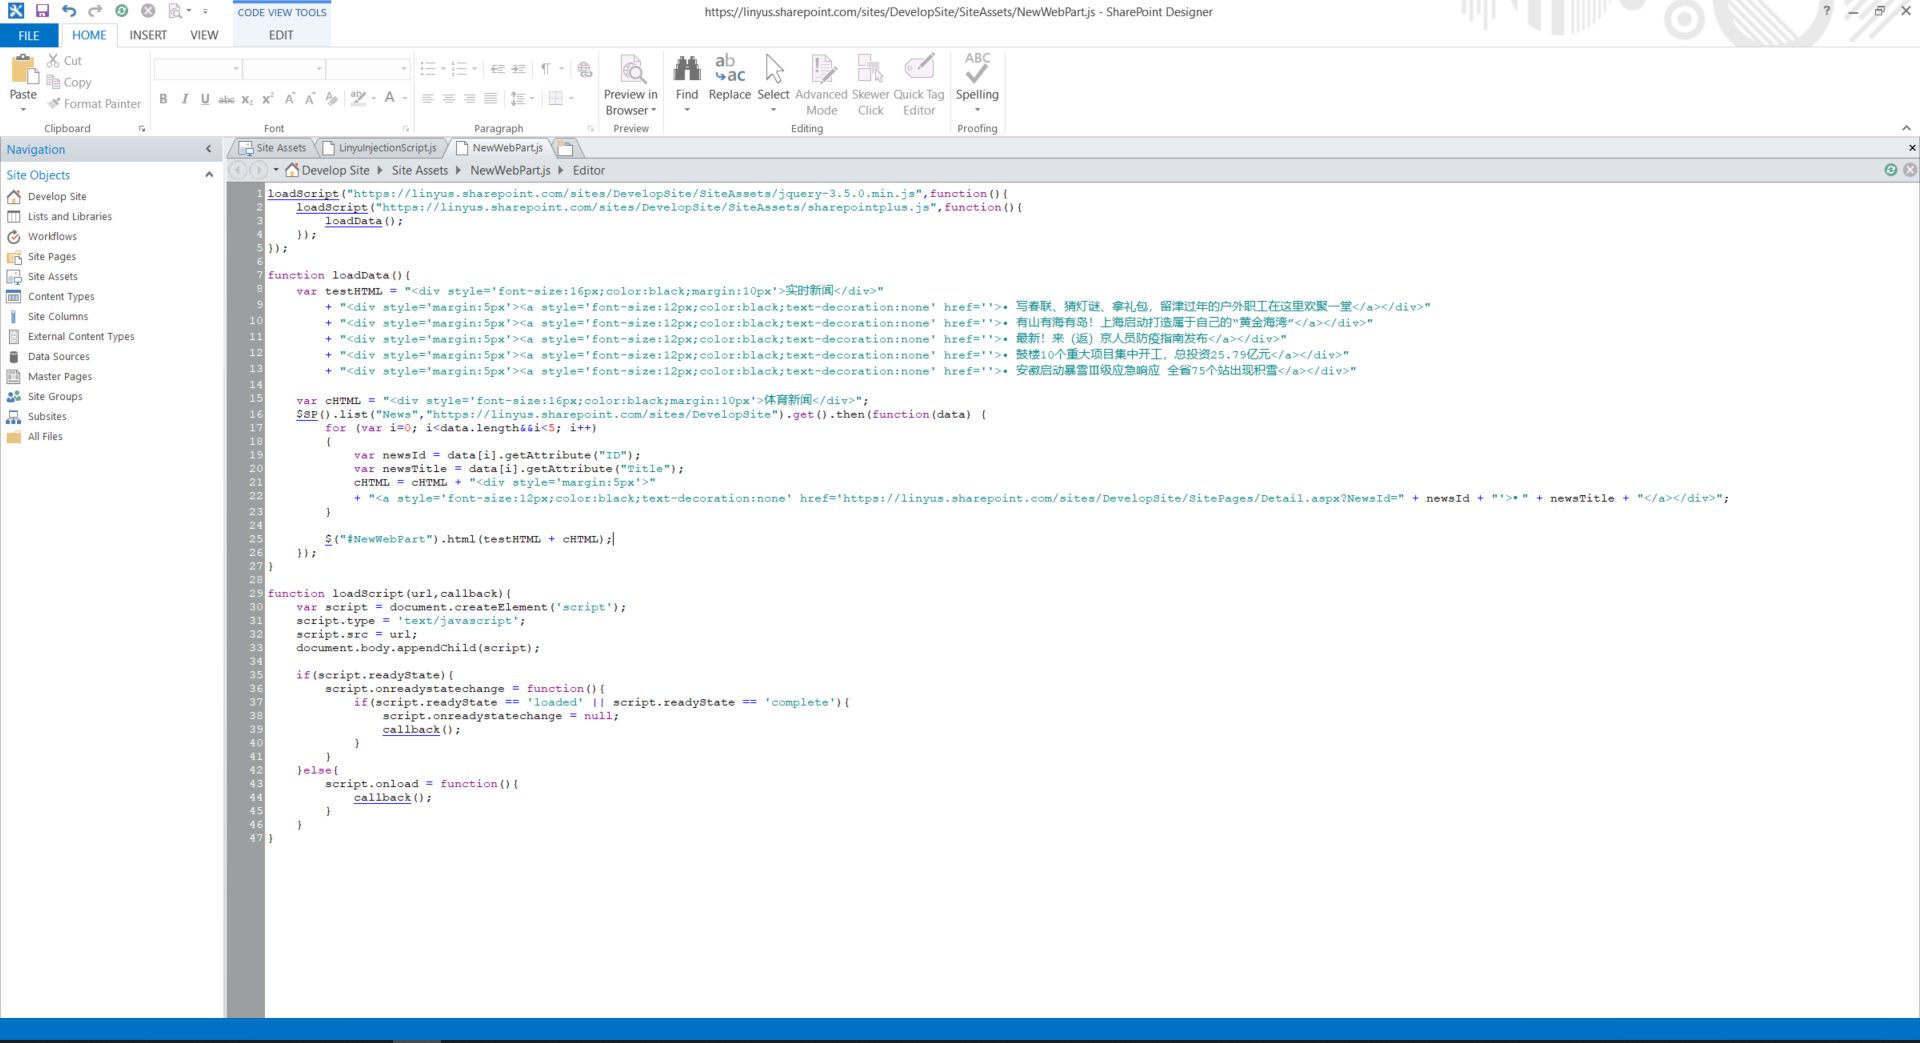Open the Font group dialog launcher
1920x1043 pixels.
405,129
